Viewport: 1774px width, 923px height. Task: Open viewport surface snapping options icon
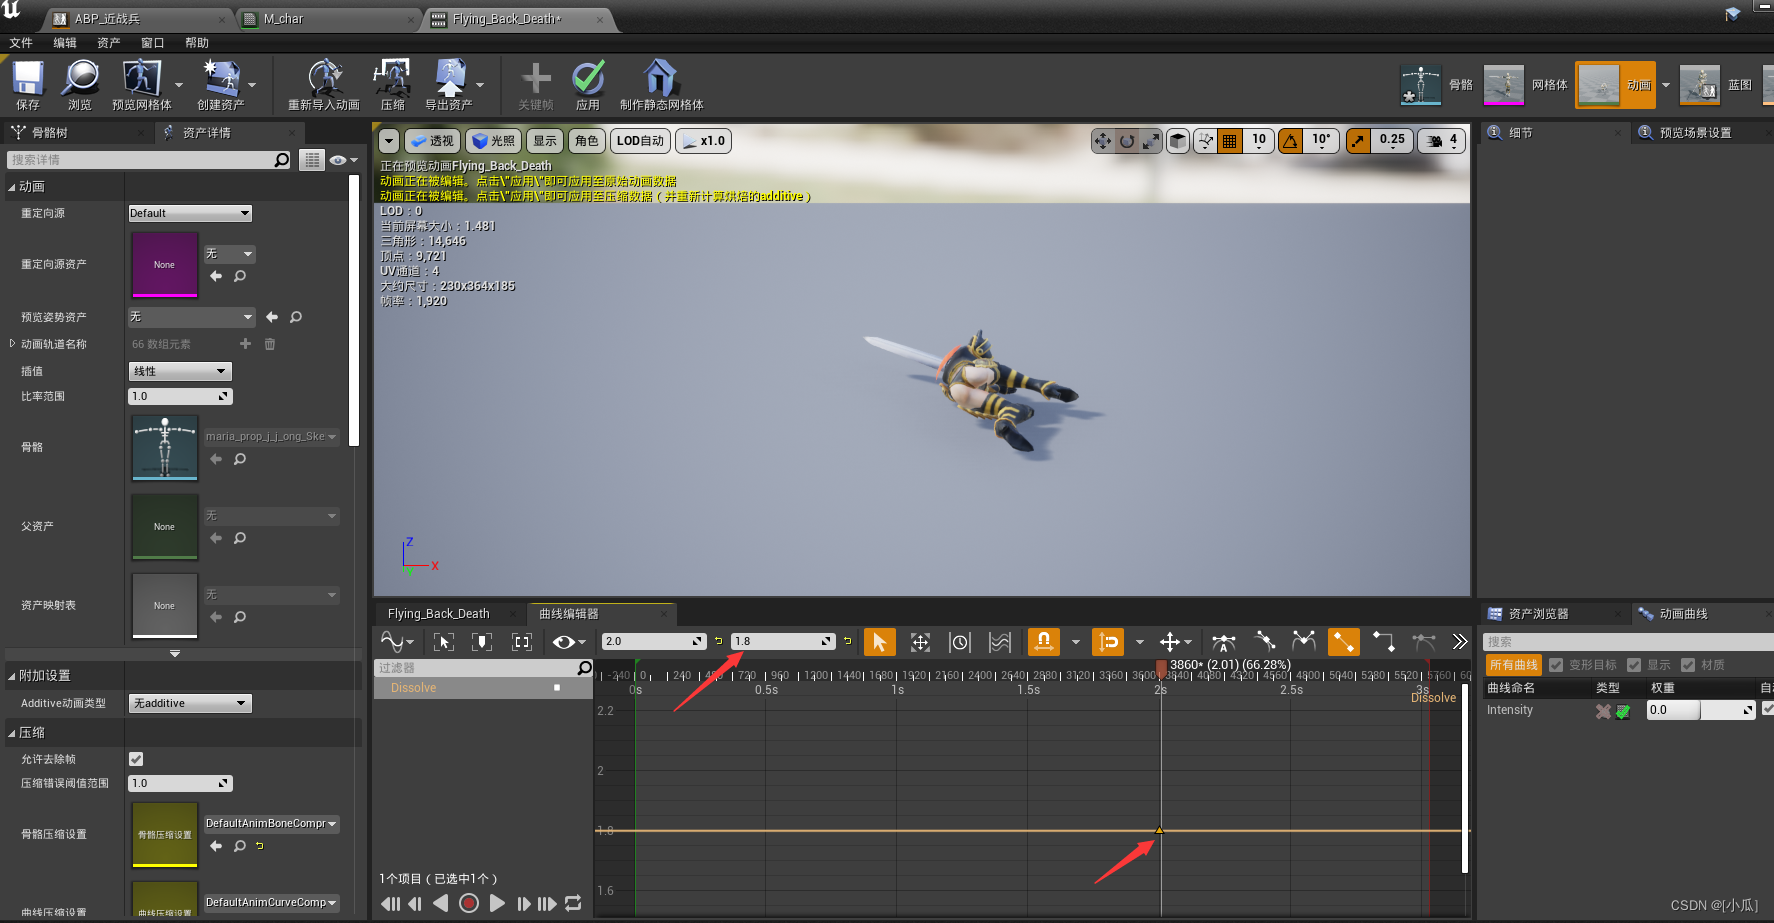pyautogui.click(x=1206, y=141)
